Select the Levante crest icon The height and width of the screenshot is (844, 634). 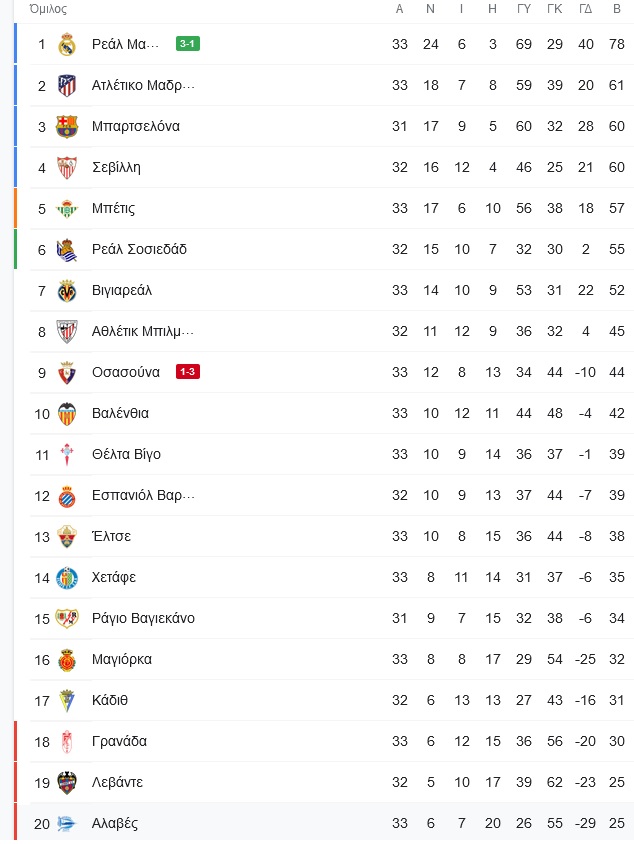[67, 783]
